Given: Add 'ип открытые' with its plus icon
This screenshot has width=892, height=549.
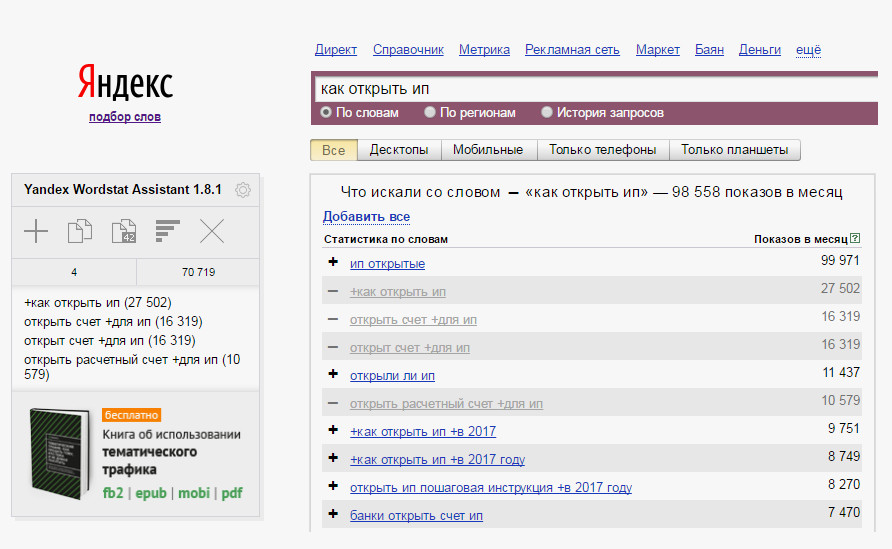Looking at the screenshot, I should click(x=333, y=262).
